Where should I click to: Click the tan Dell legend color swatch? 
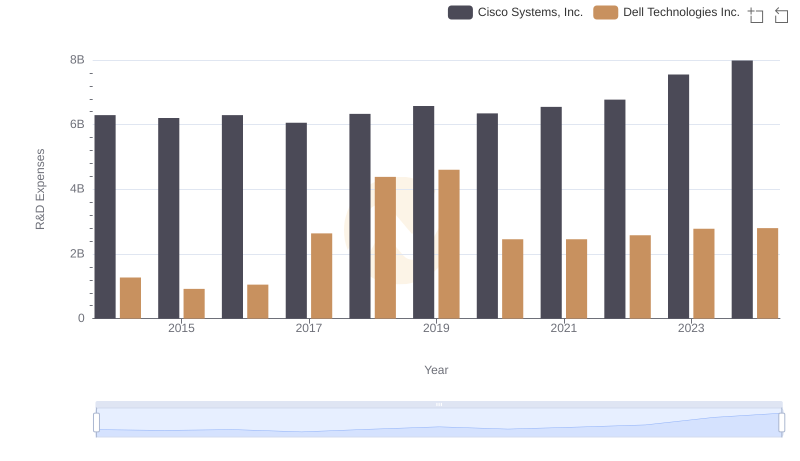606,12
